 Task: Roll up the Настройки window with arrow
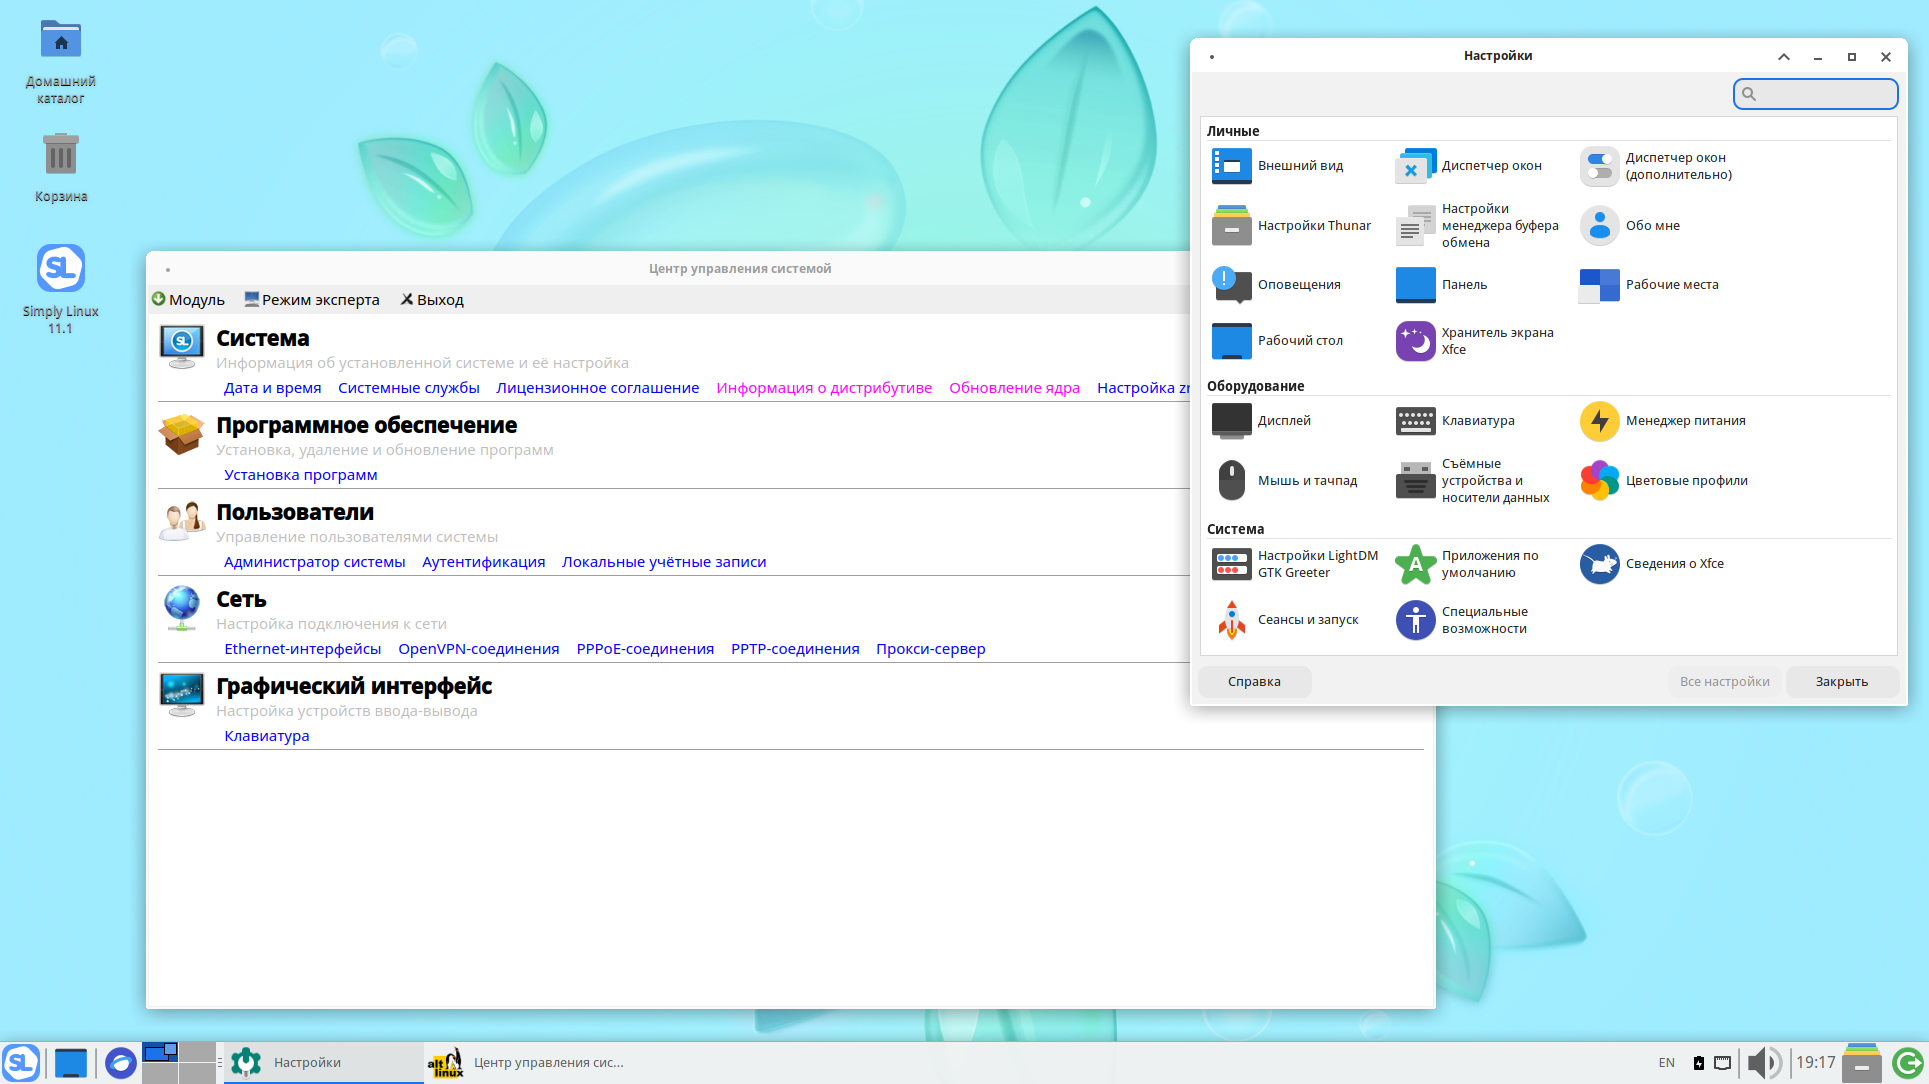pos(1783,57)
